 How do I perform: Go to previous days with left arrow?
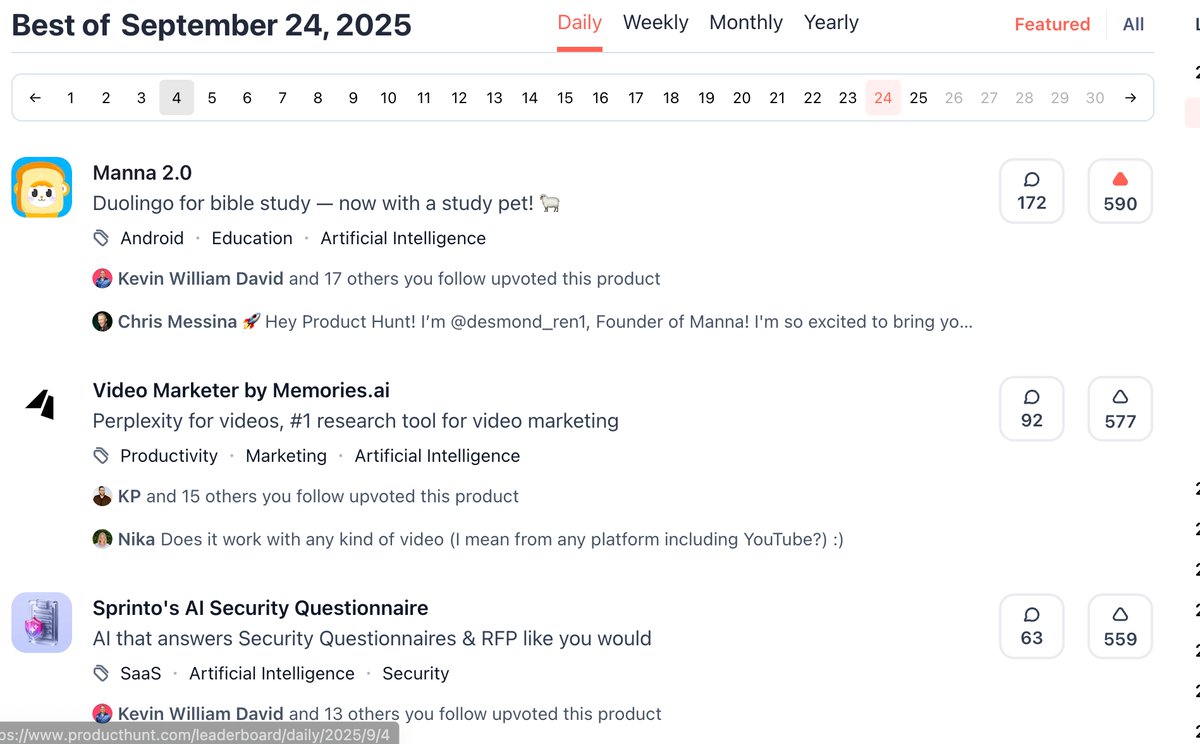[35, 97]
